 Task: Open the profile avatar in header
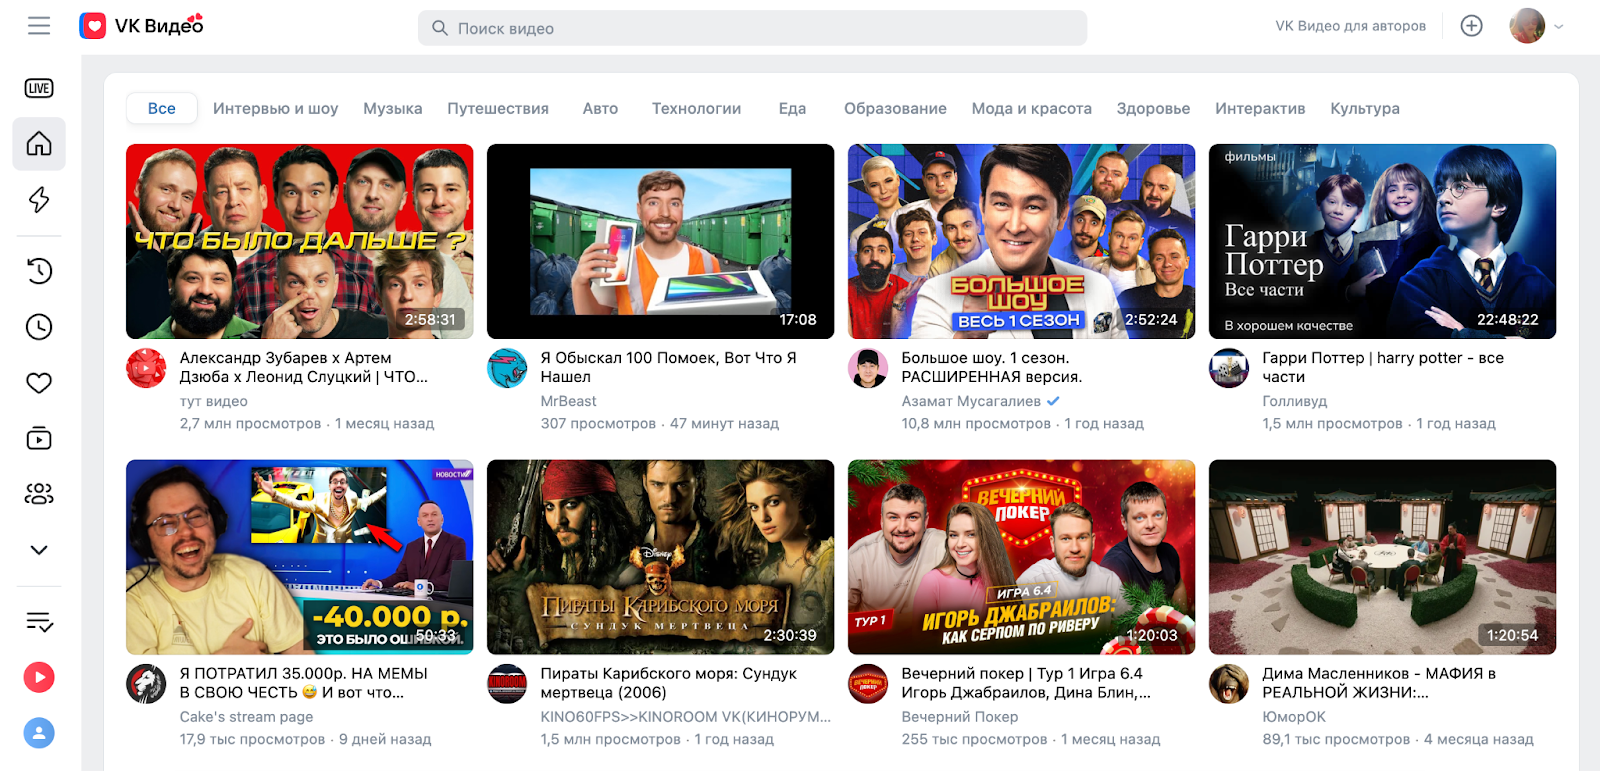[x=1527, y=26]
